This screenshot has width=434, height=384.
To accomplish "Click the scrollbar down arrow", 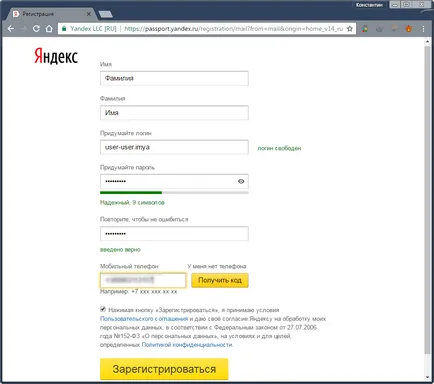I will (x=427, y=377).
